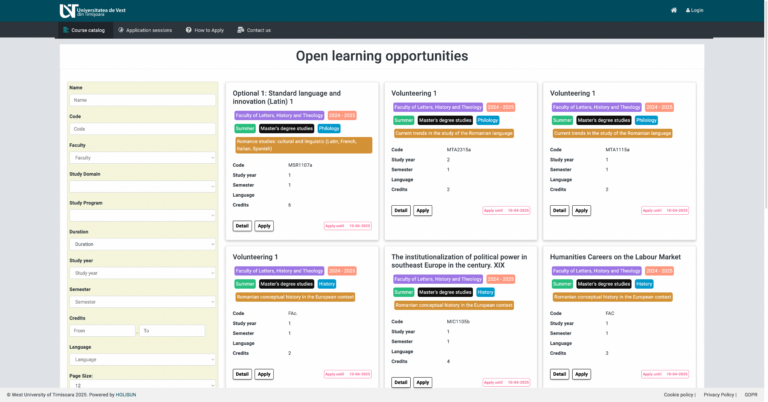
Task: Open the Duration dropdown
Action: (142, 244)
